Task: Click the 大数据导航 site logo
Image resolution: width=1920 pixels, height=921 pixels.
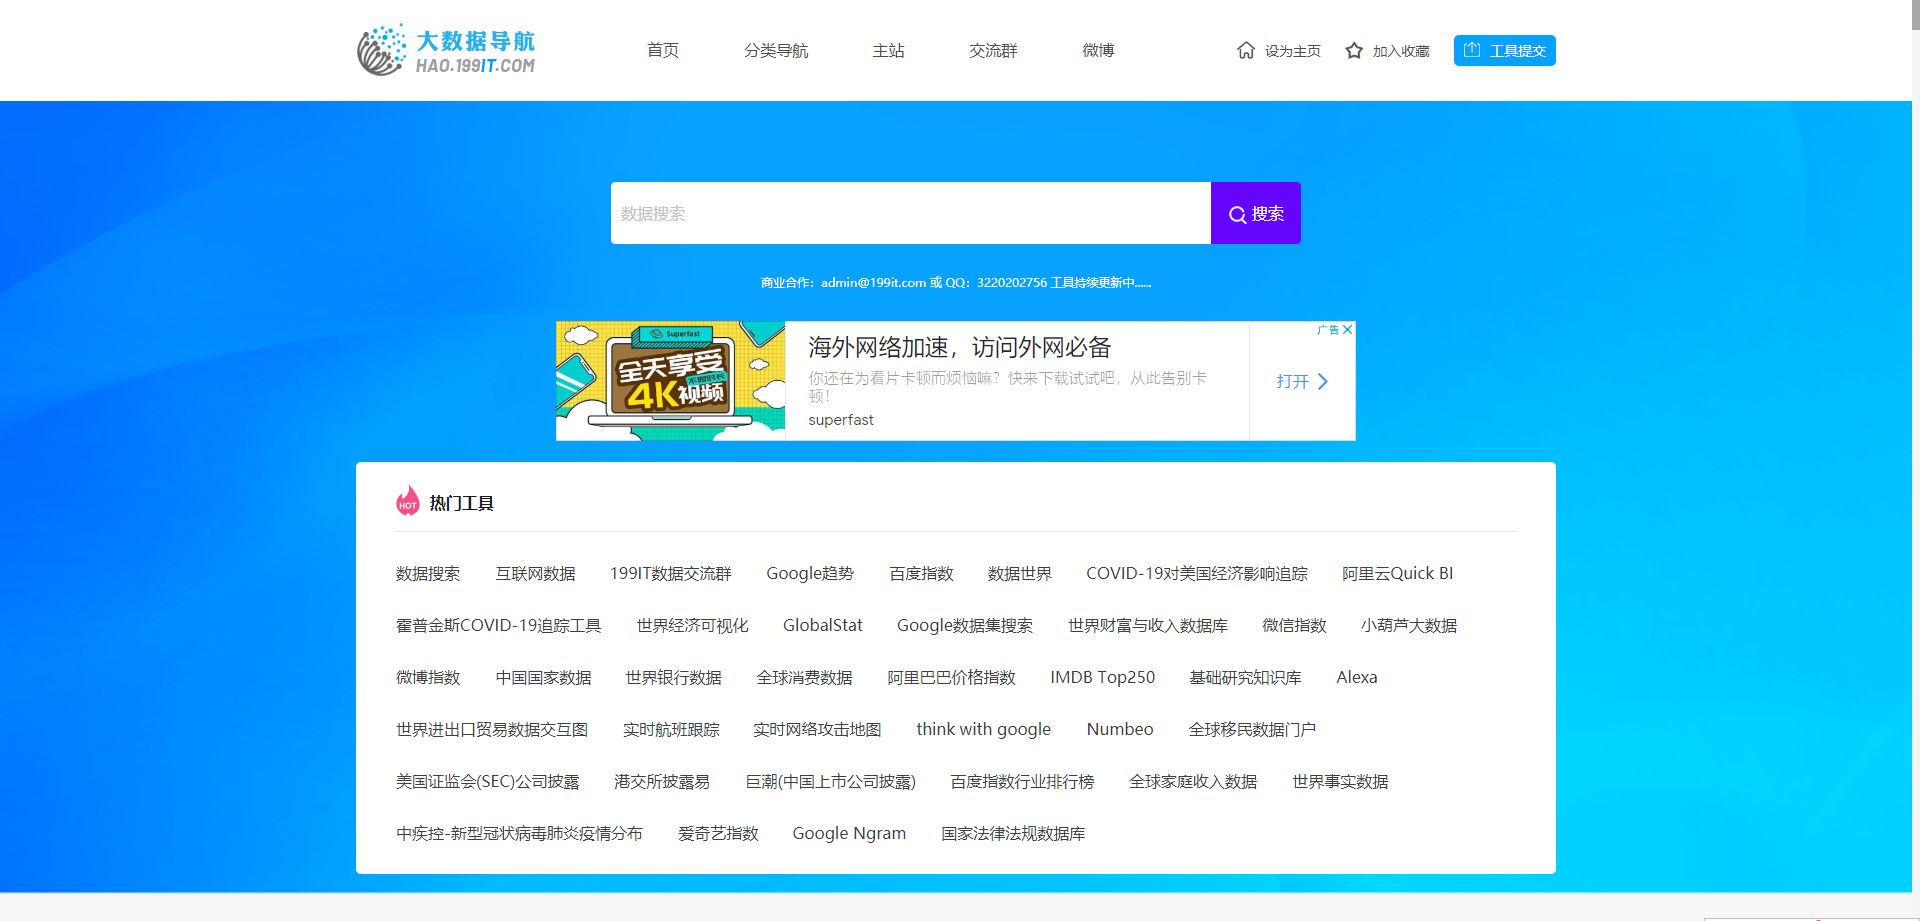Action: pyautogui.click(x=446, y=51)
